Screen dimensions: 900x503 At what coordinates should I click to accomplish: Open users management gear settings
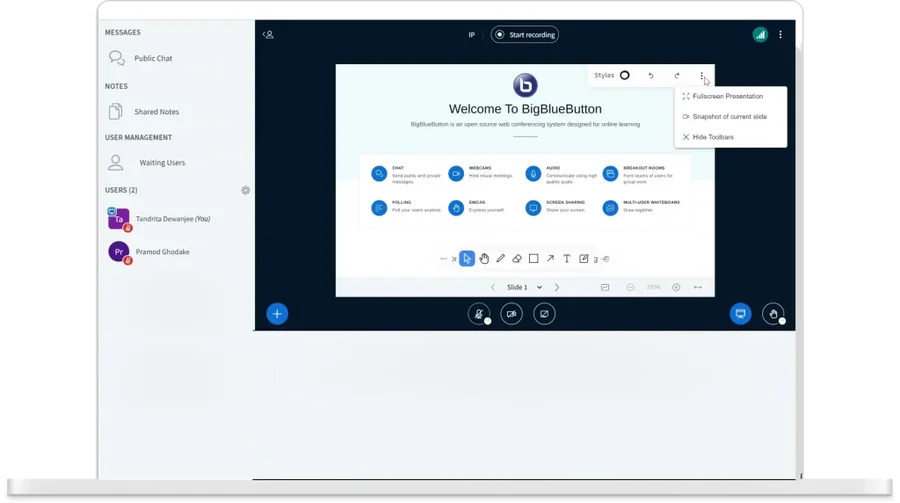click(246, 191)
